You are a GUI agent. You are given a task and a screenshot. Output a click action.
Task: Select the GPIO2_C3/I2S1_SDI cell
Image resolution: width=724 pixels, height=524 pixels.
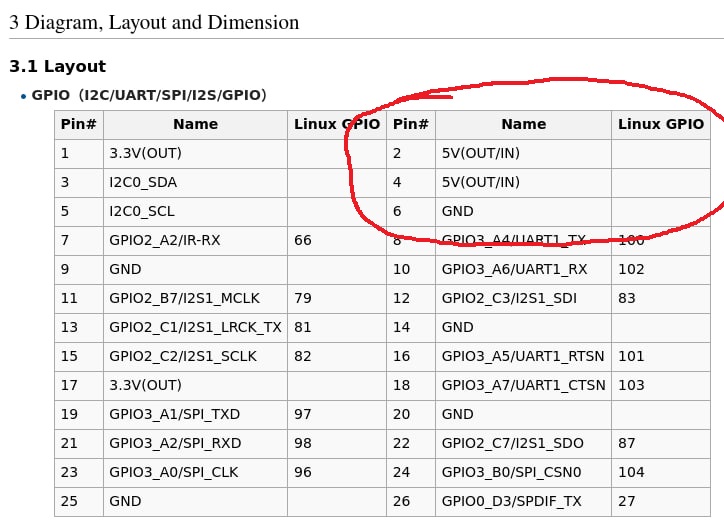click(x=508, y=298)
